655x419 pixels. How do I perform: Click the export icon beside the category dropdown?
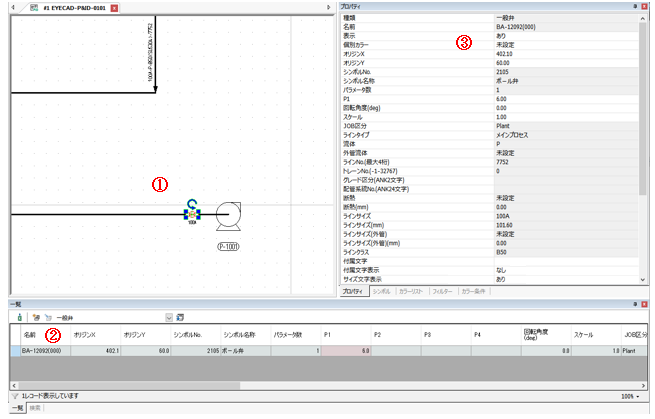click(180, 317)
